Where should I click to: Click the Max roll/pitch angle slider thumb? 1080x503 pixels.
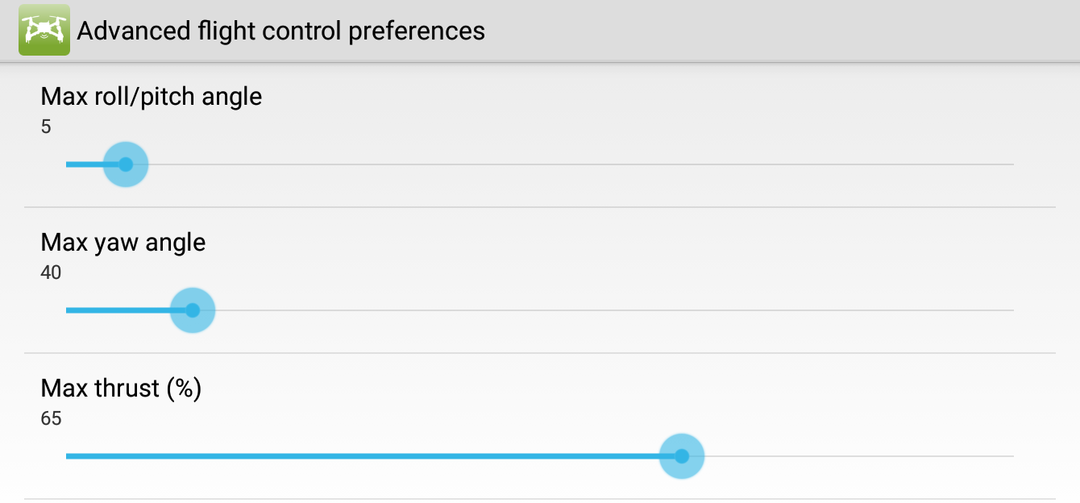click(126, 165)
